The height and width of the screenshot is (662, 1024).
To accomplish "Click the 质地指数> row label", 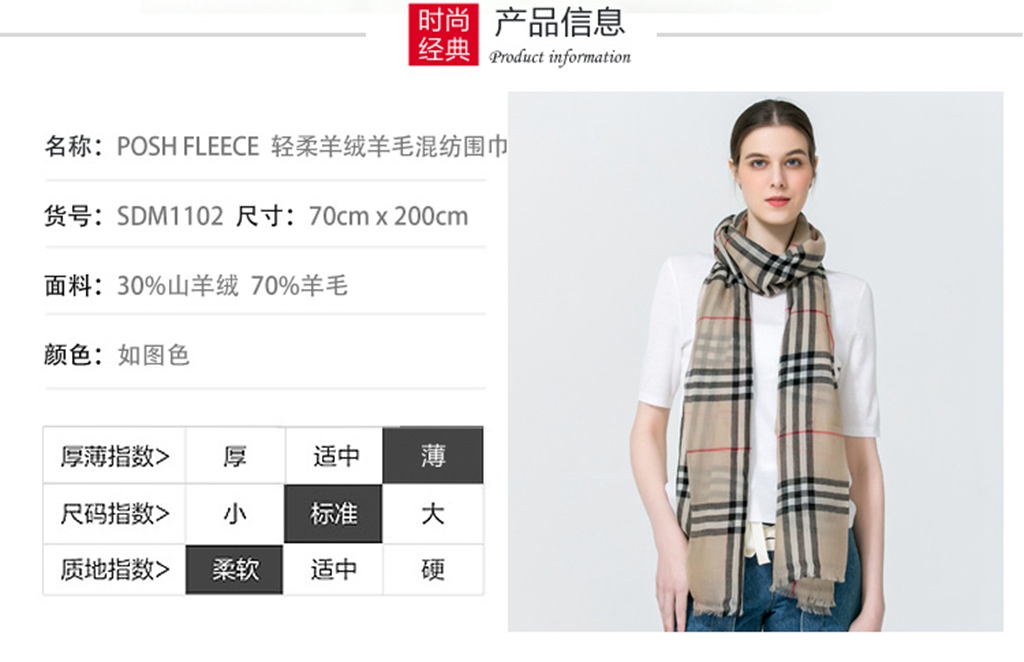I will click(x=115, y=570).
